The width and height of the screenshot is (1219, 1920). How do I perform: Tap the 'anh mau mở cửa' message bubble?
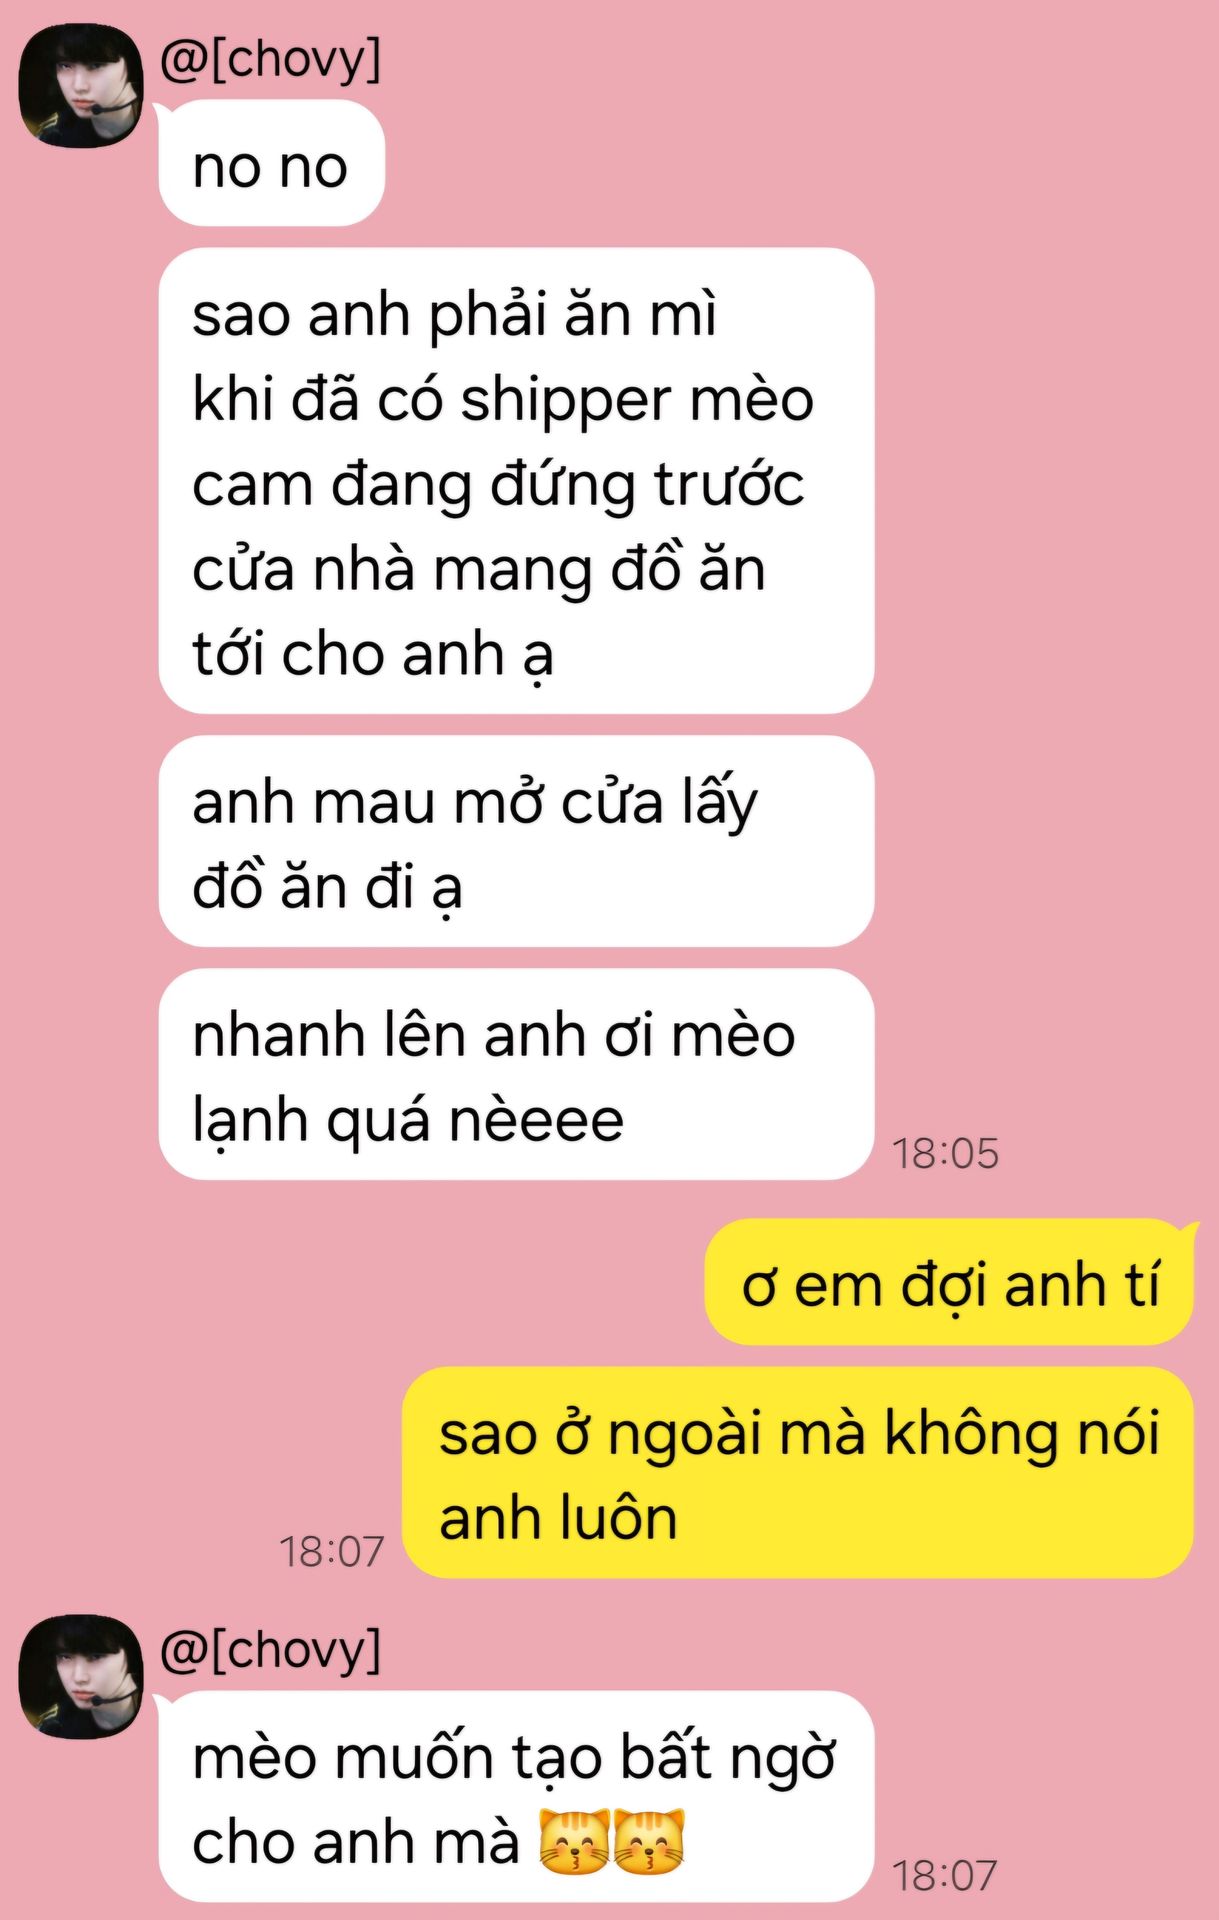(516, 842)
